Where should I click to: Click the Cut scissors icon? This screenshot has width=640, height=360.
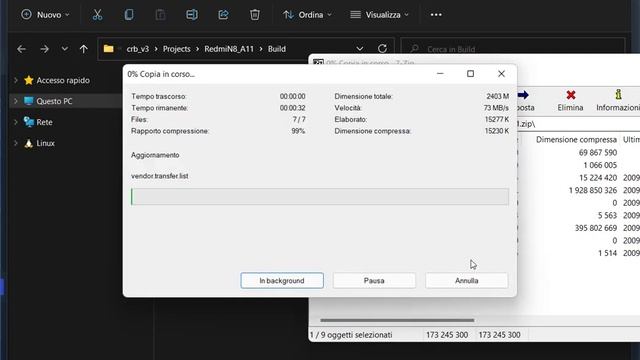click(x=97, y=15)
